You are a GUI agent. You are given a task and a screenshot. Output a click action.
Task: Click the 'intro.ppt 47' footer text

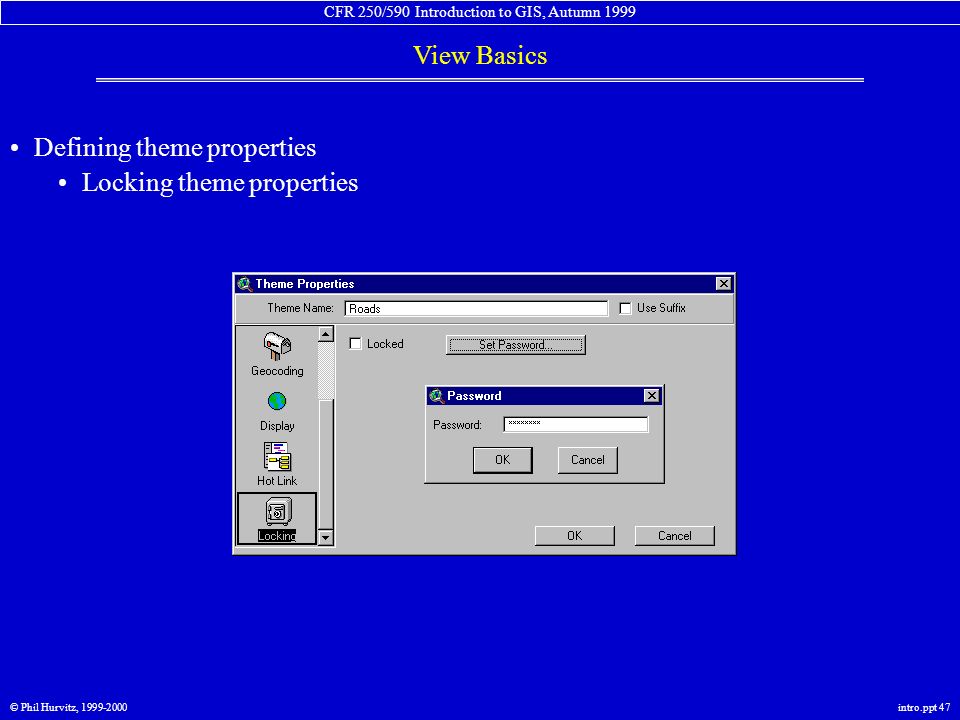tap(924, 707)
